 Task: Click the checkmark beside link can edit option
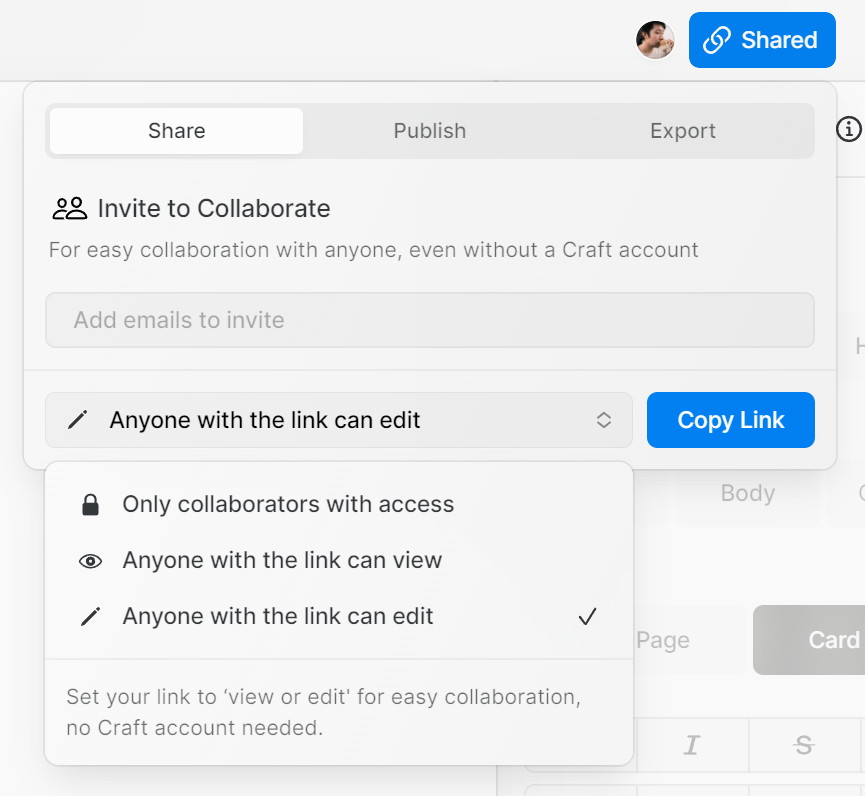[x=587, y=617]
